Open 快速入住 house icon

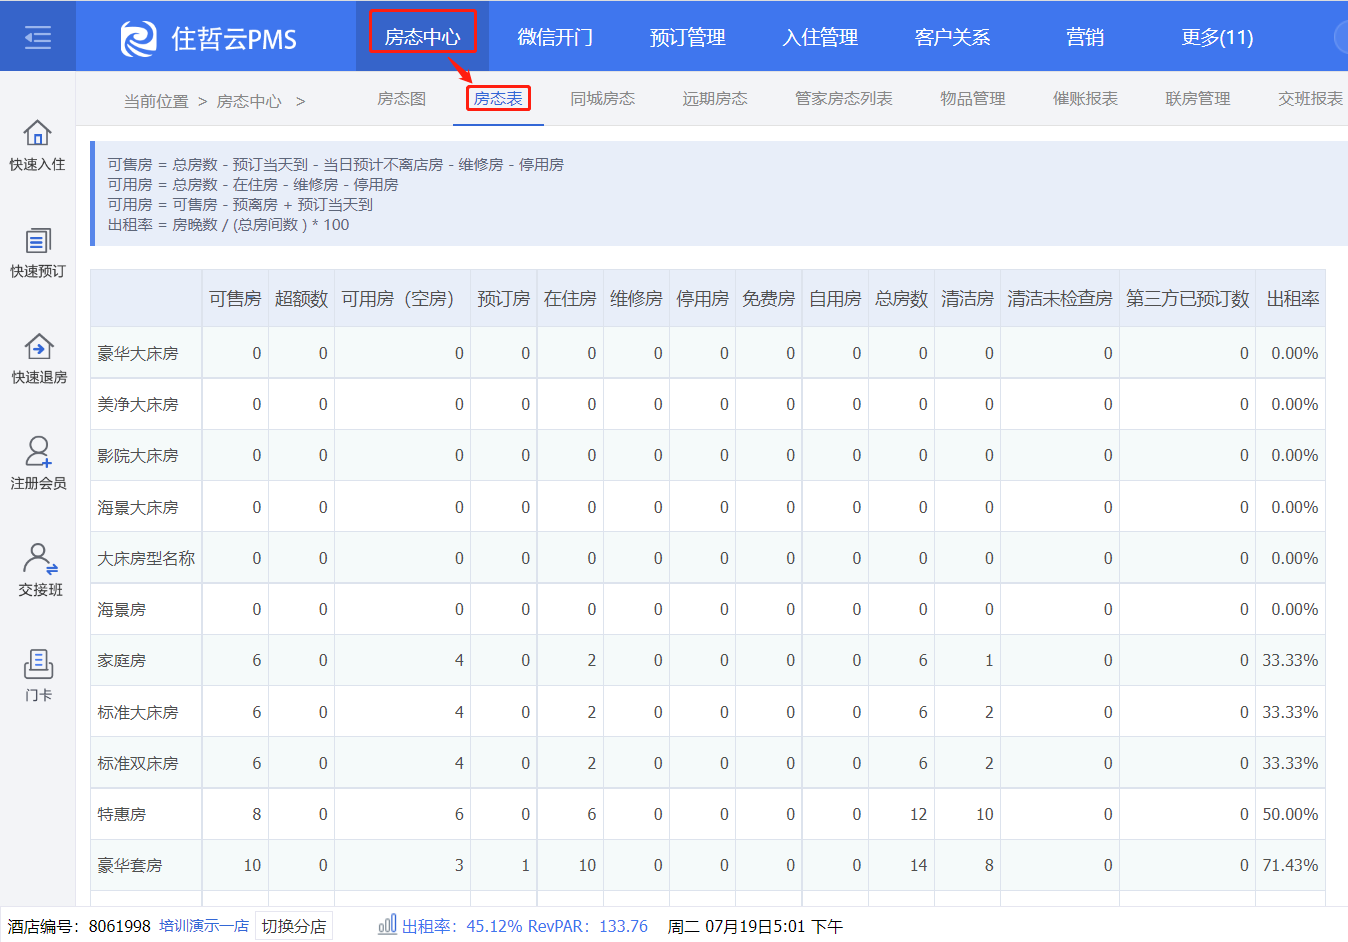tap(38, 132)
